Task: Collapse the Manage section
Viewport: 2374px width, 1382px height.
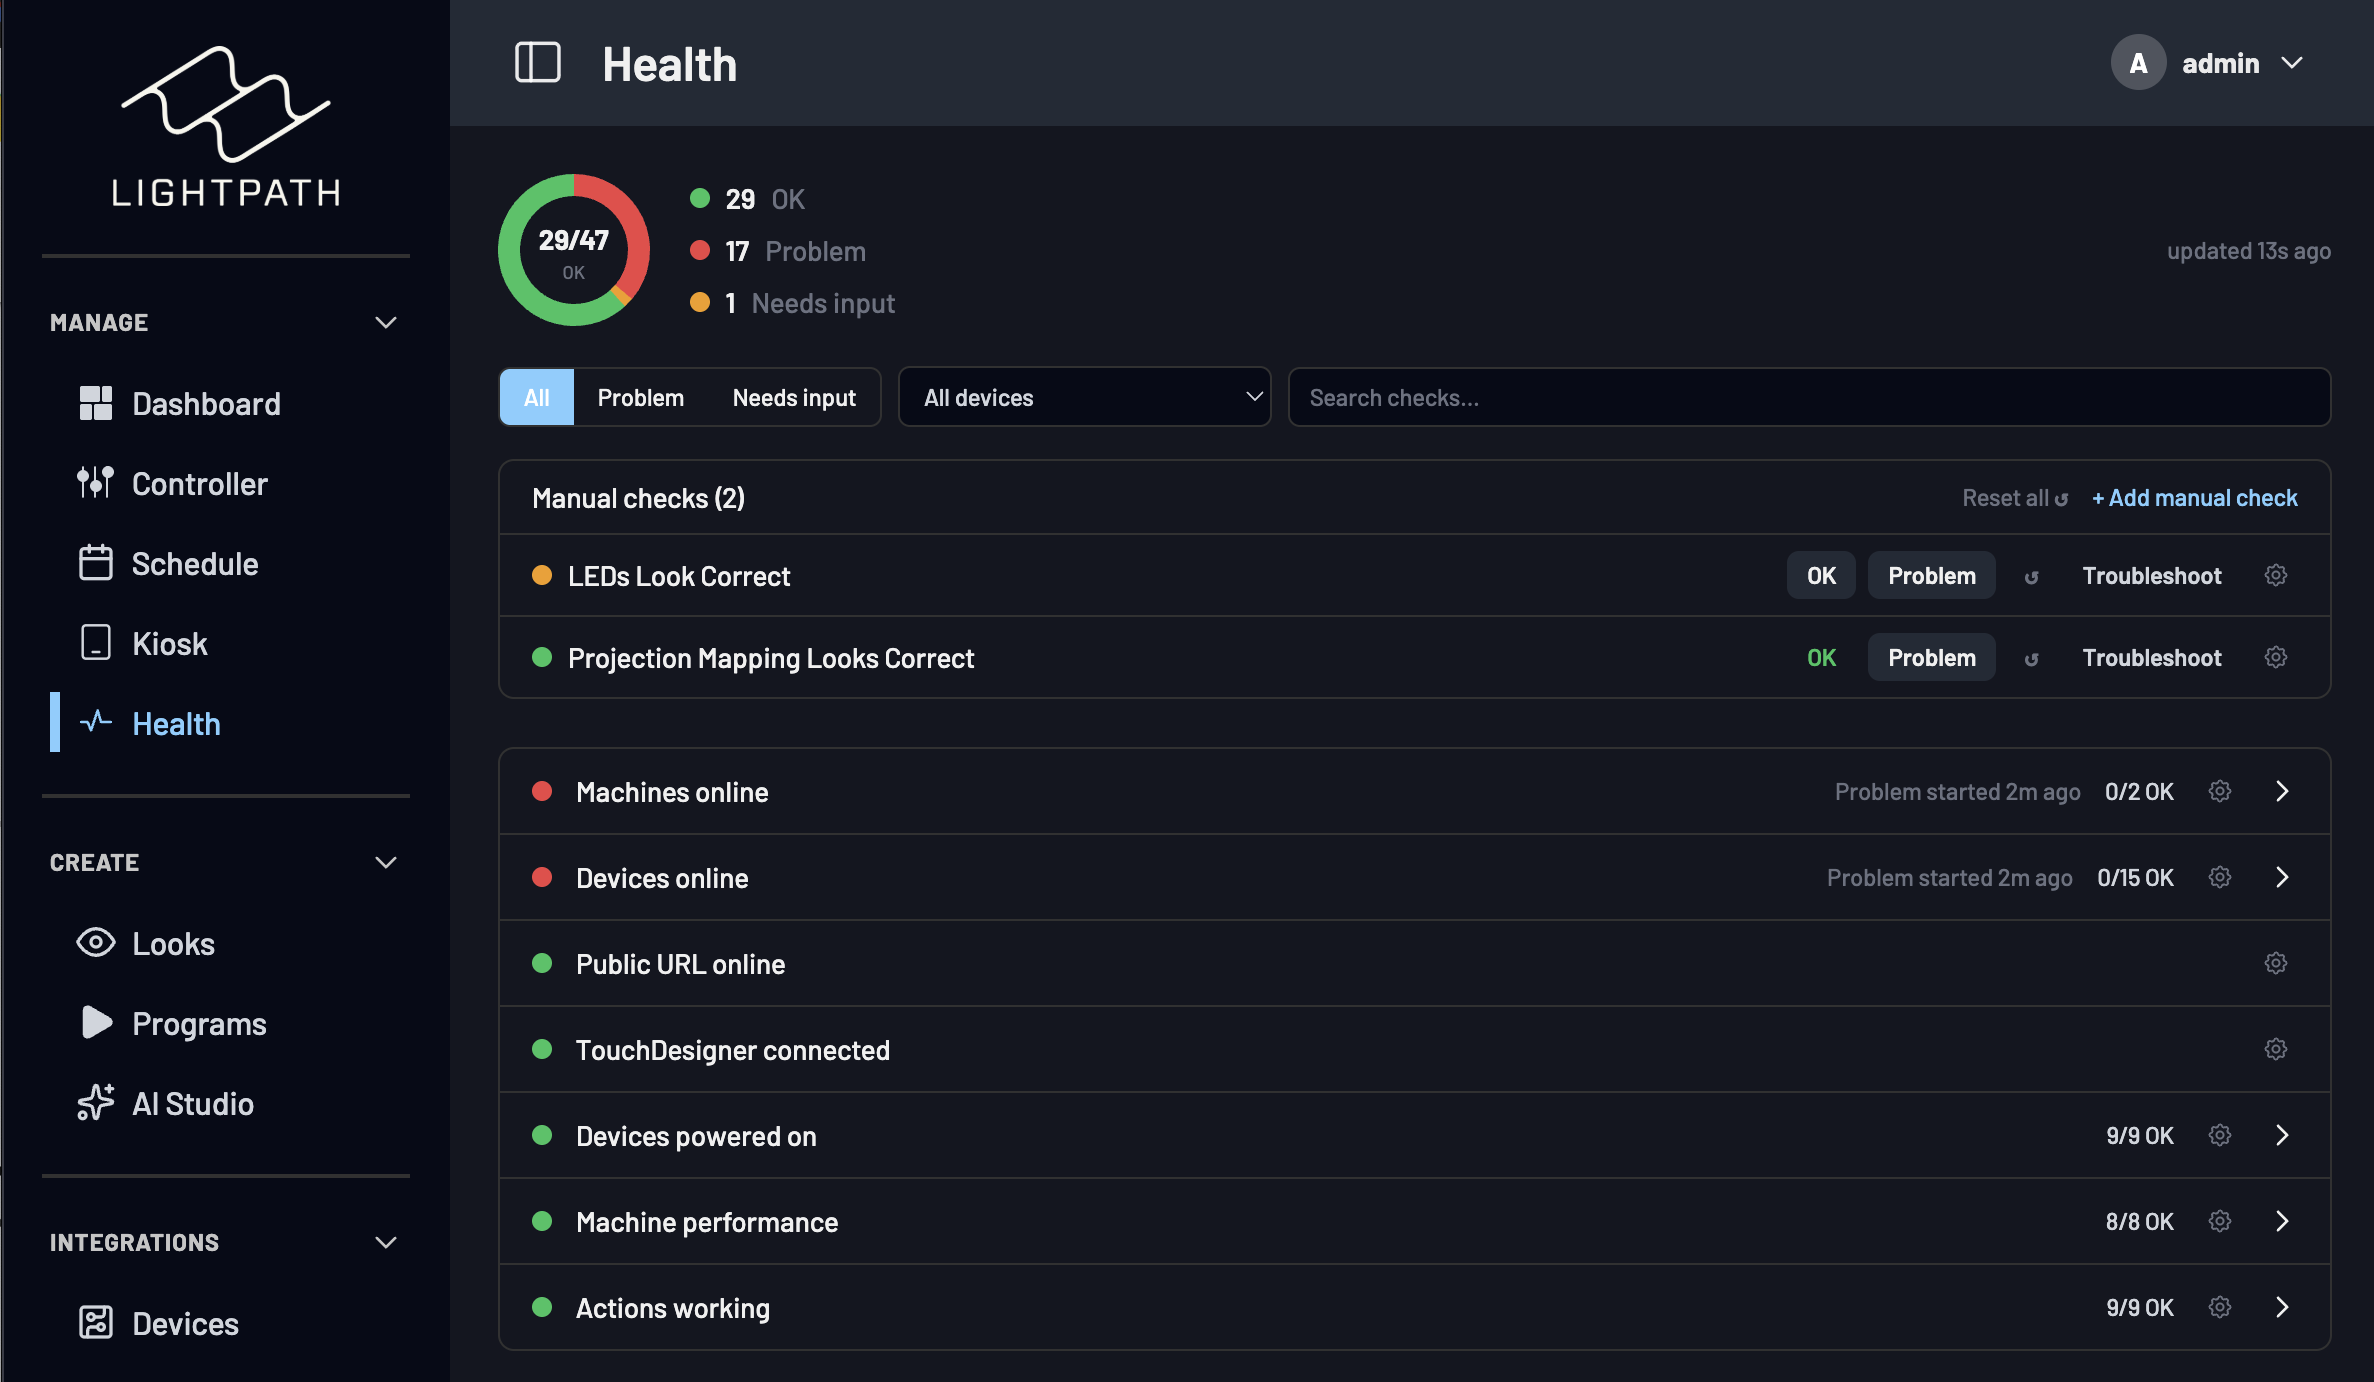Action: [386, 322]
